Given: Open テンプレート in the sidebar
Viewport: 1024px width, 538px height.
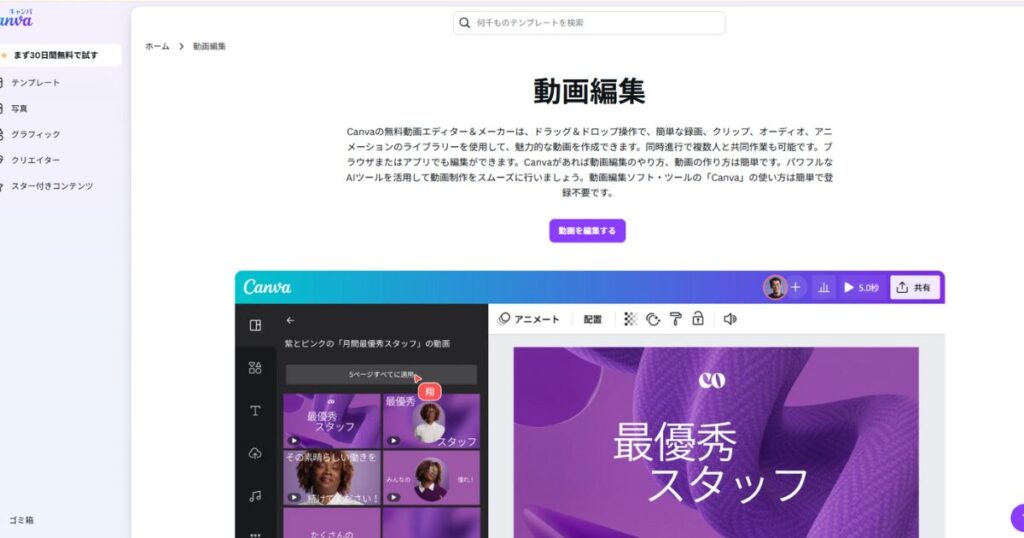Looking at the screenshot, I should click(x=34, y=83).
